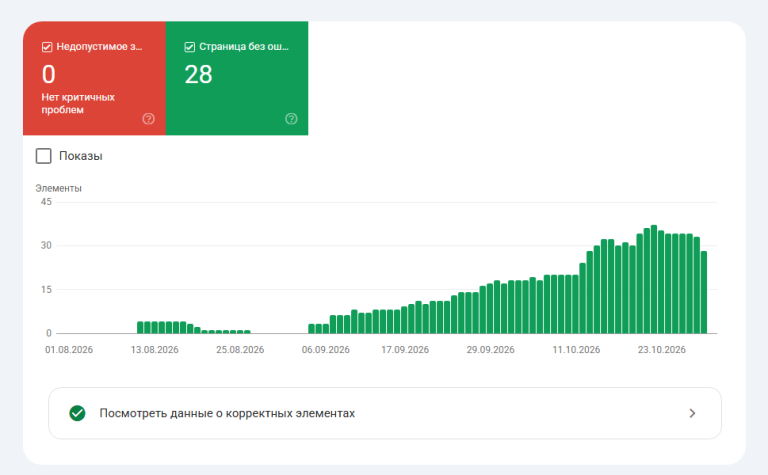Click axis date label 11.10.2026
Viewport: 768px width, 475px height.
coord(576,350)
